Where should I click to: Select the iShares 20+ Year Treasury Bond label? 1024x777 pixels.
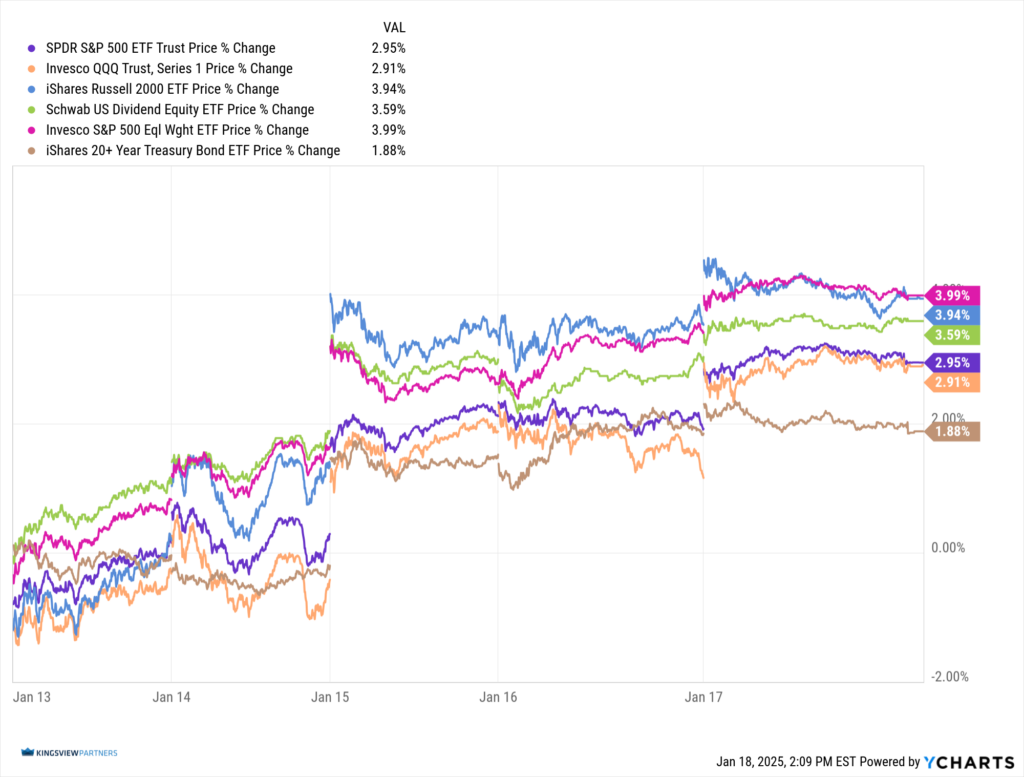(x=193, y=151)
